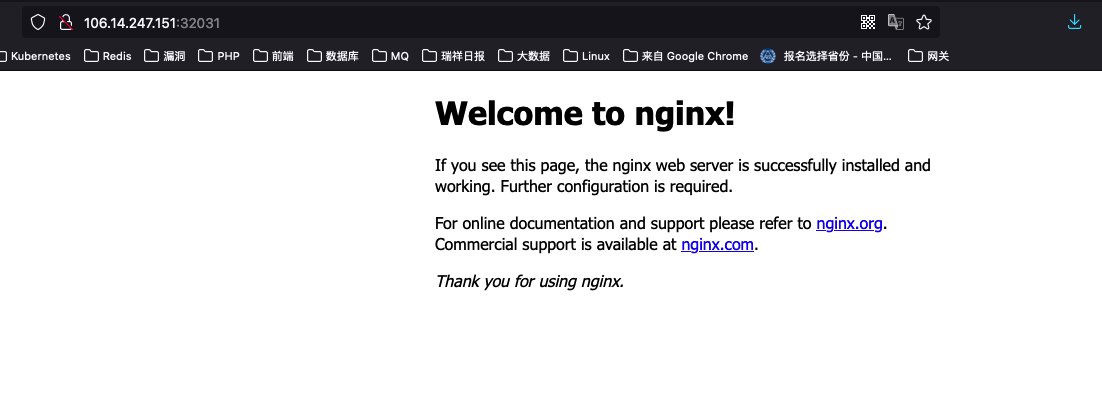The image size is (1102, 396).
Task: Select the address bar URL 106.14.247.151:32031
Action: pyautogui.click(x=152, y=23)
